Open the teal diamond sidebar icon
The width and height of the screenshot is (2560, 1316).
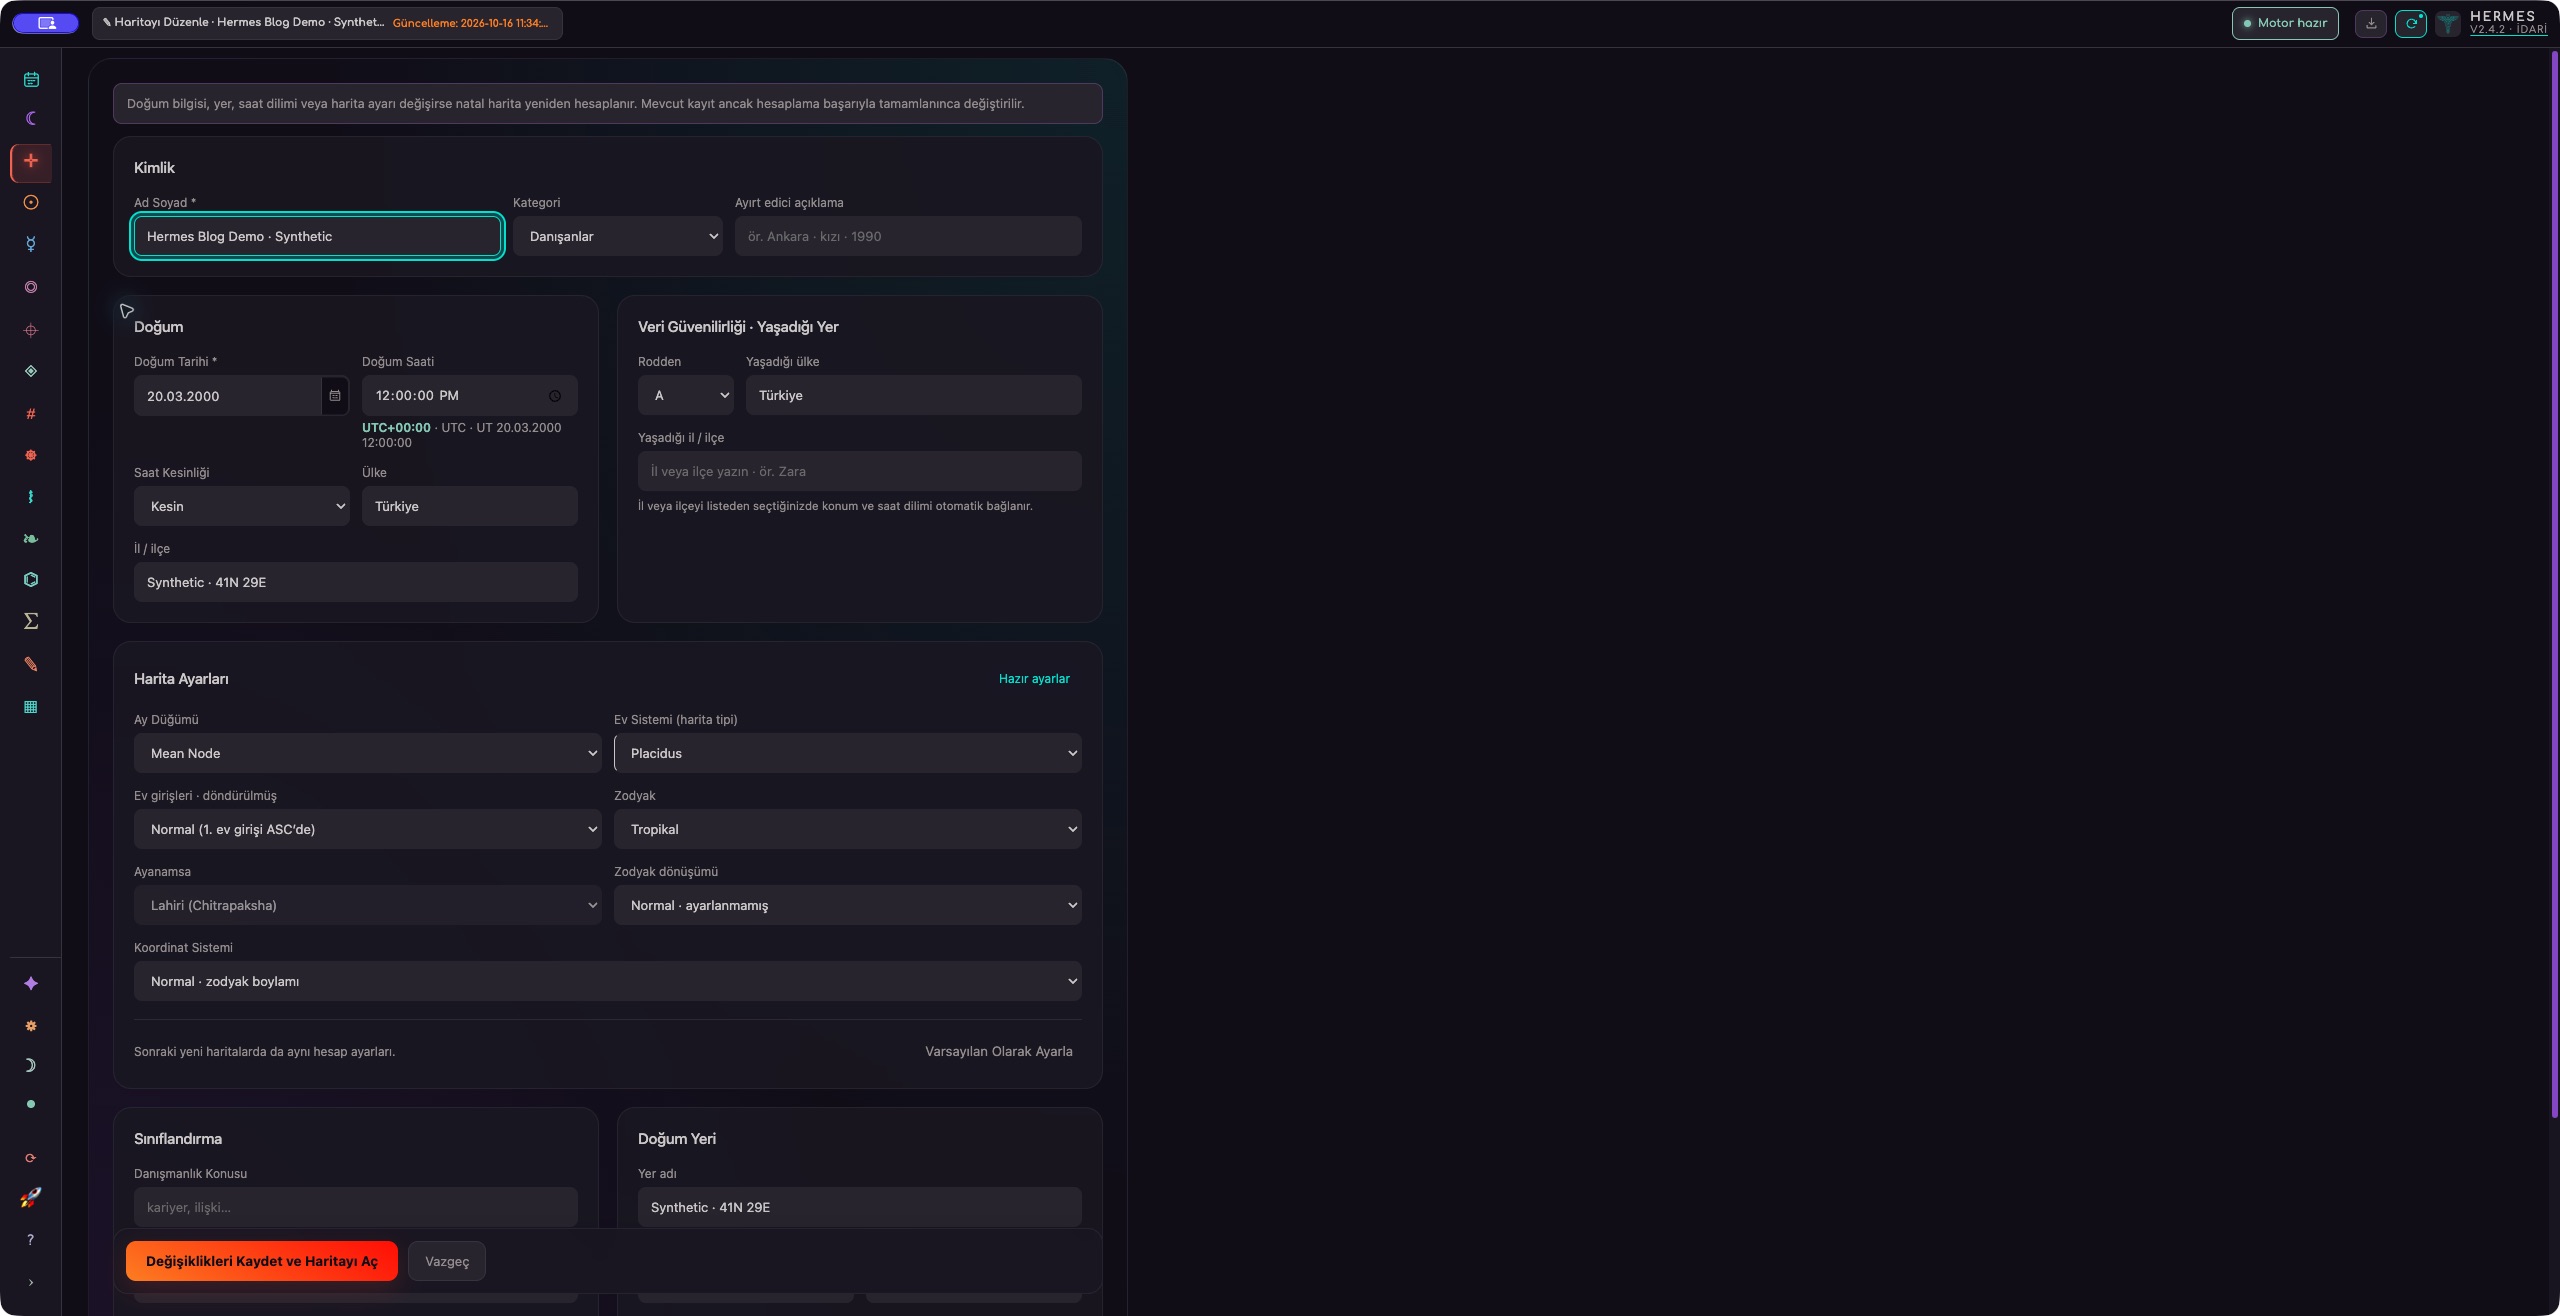pyautogui.click(x=31, y=371)
